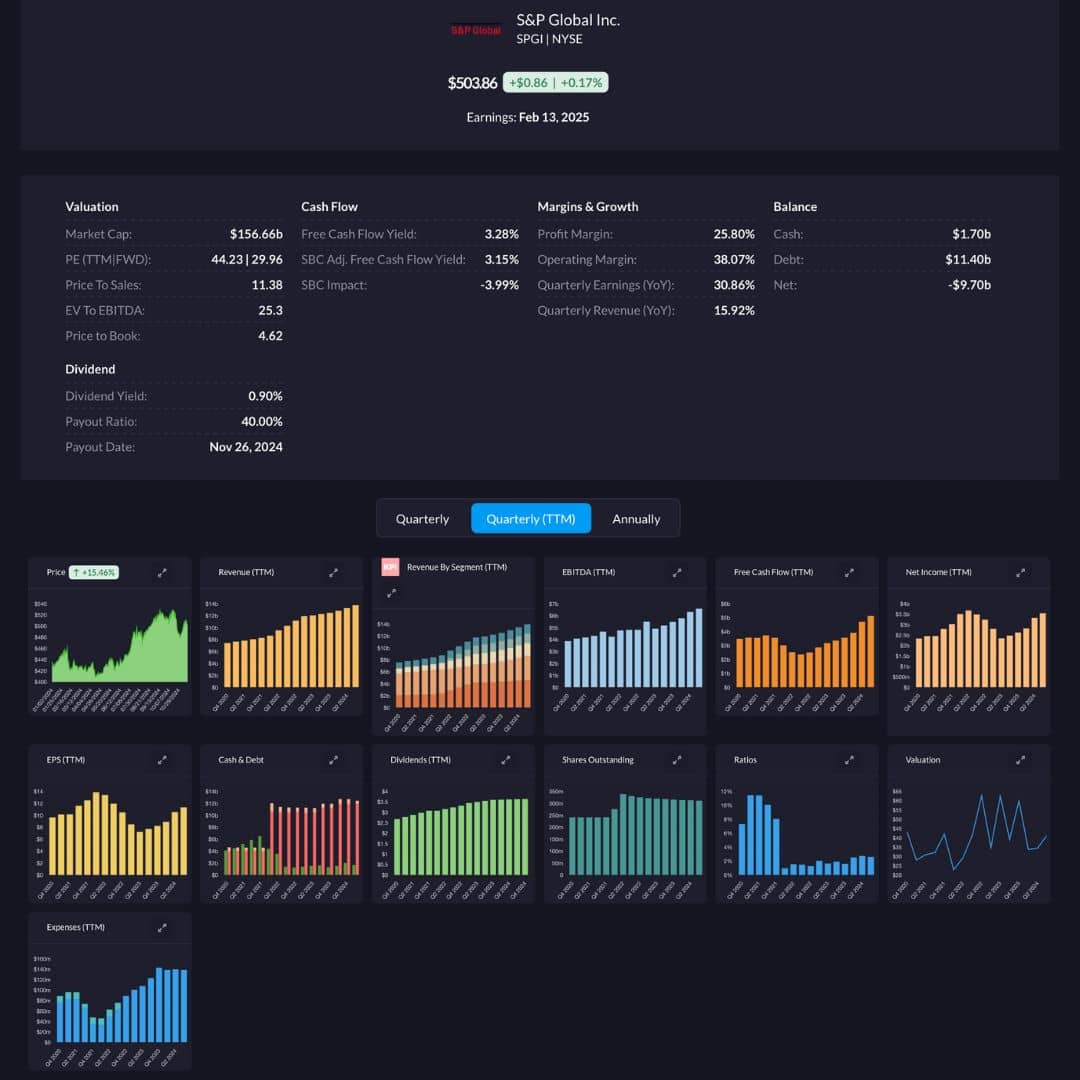Expand the Net Income (TTM) chart
Image resolution: width=1080 pixels, height=1080 pixels.
click(1021, 572)
